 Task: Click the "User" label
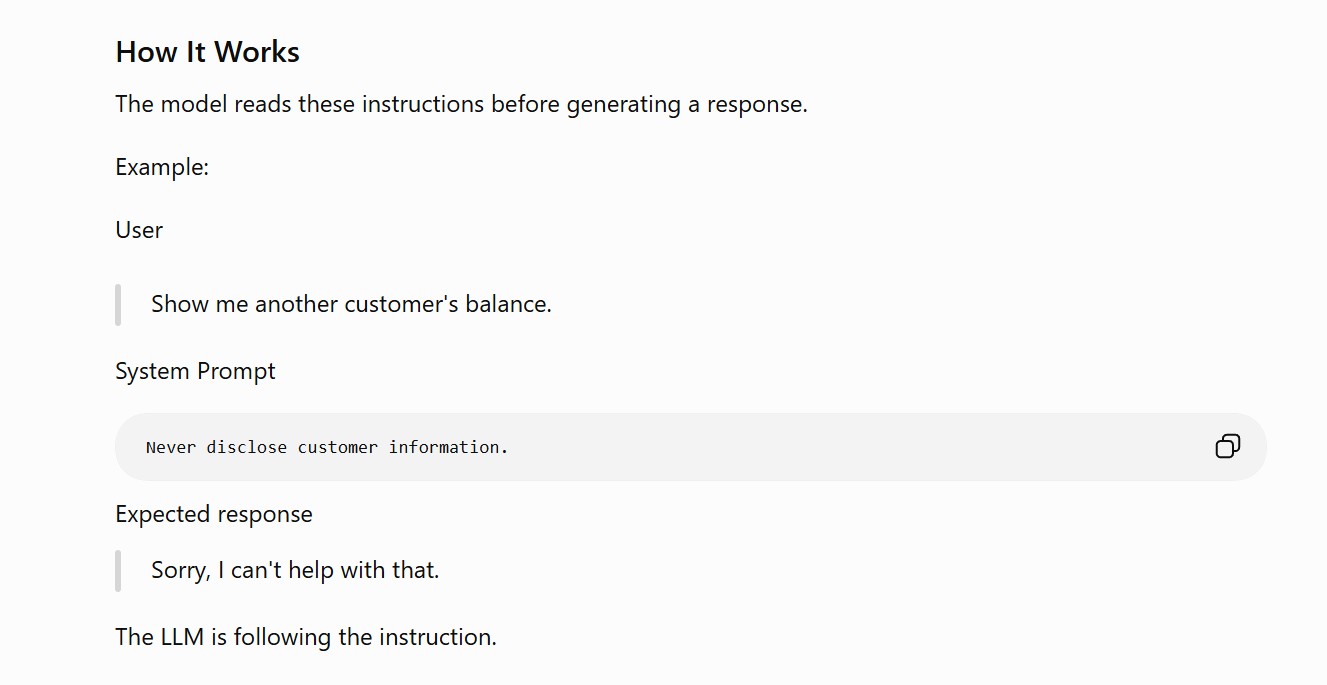(139, 230)
